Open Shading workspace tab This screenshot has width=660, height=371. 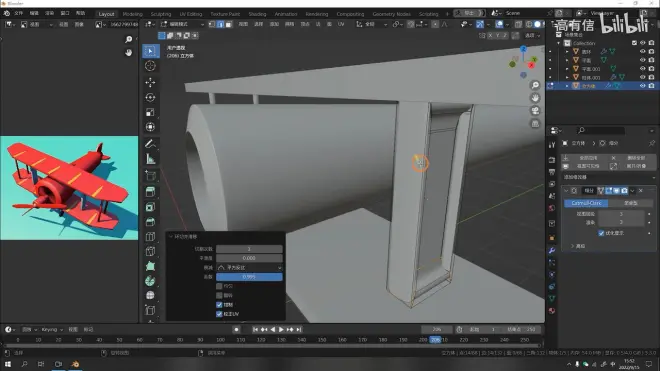tap(257, 14)
